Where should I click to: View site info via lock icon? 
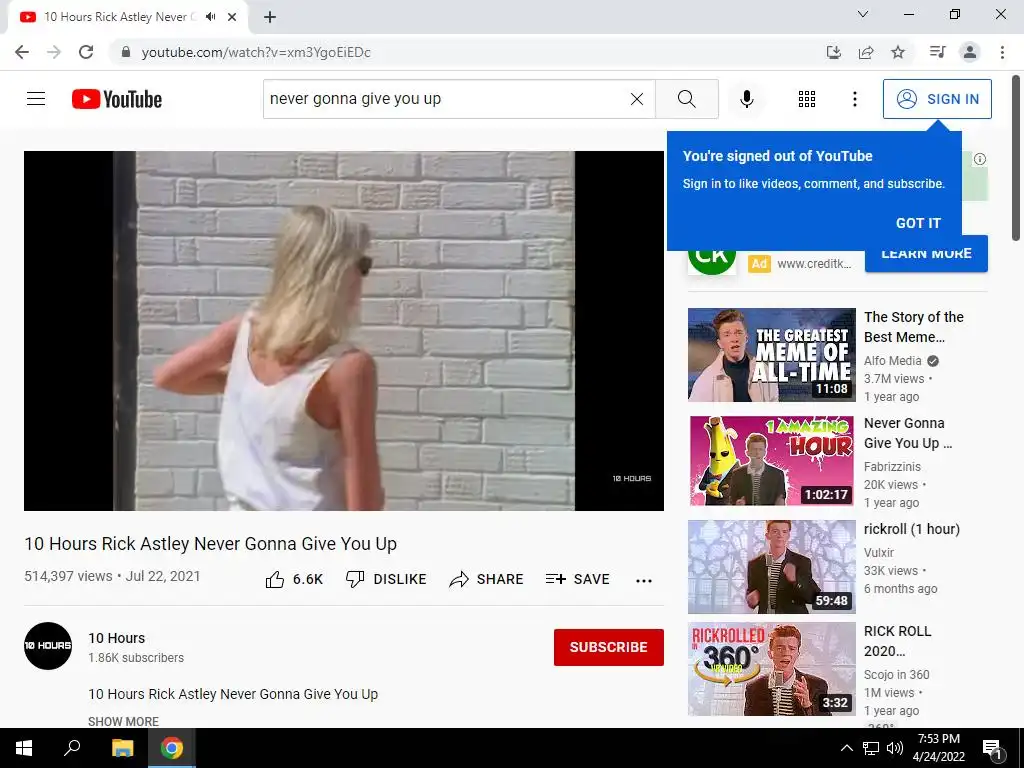[126, 52]
